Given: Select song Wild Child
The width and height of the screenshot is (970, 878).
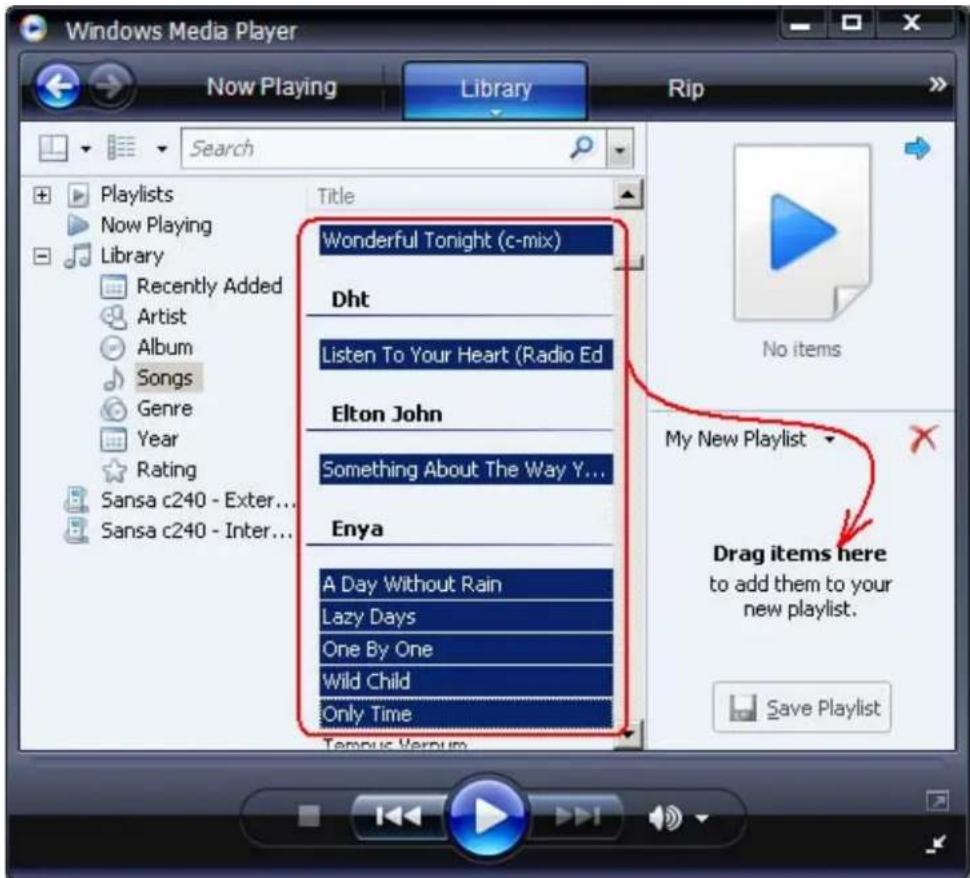Looking at the screenshot, I should [466, 681].
